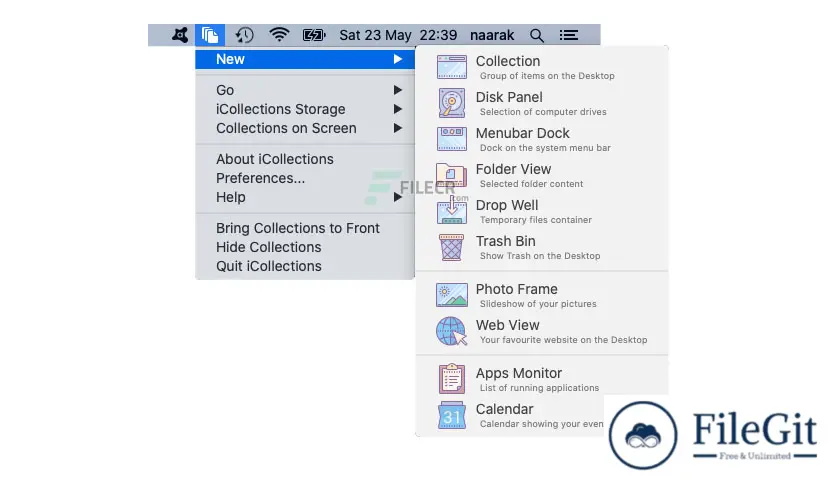The image size is (836, 484).
Task: Open Spotlight search magnifier icon
Action: coord(537,36)
